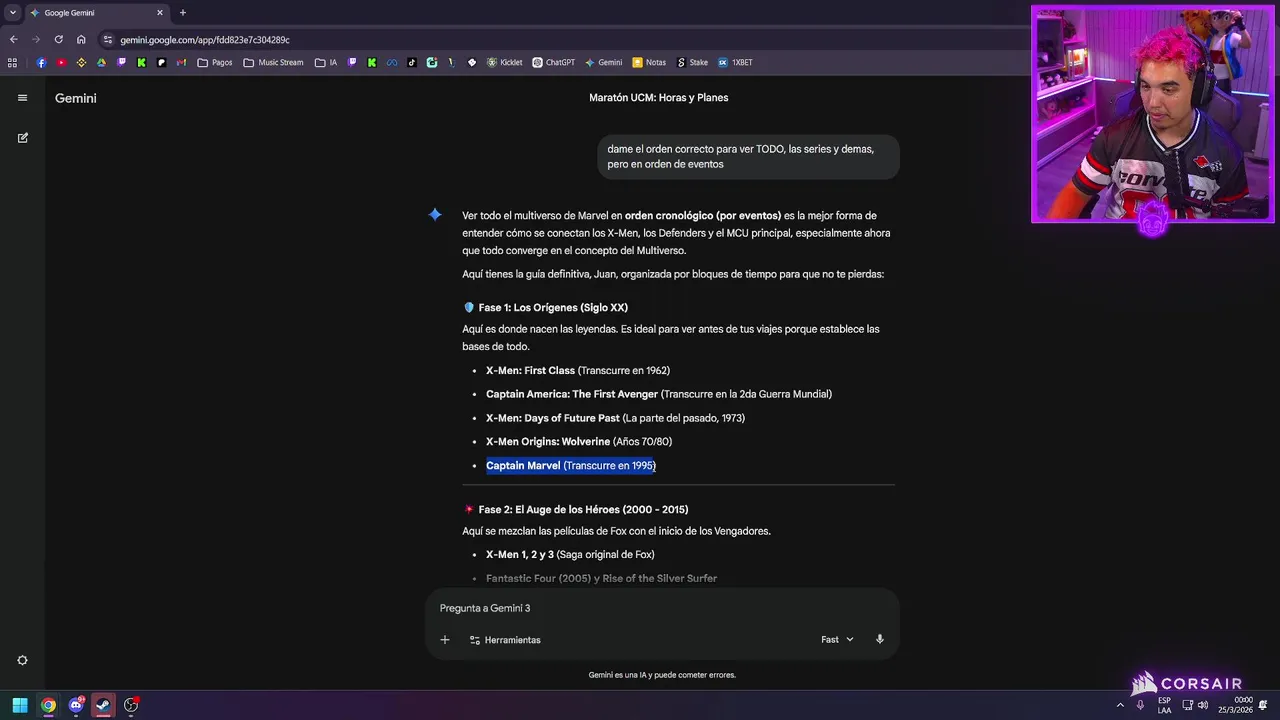Click the plus attach button in prompt box
1280x720 pixels.
[445, 640]
